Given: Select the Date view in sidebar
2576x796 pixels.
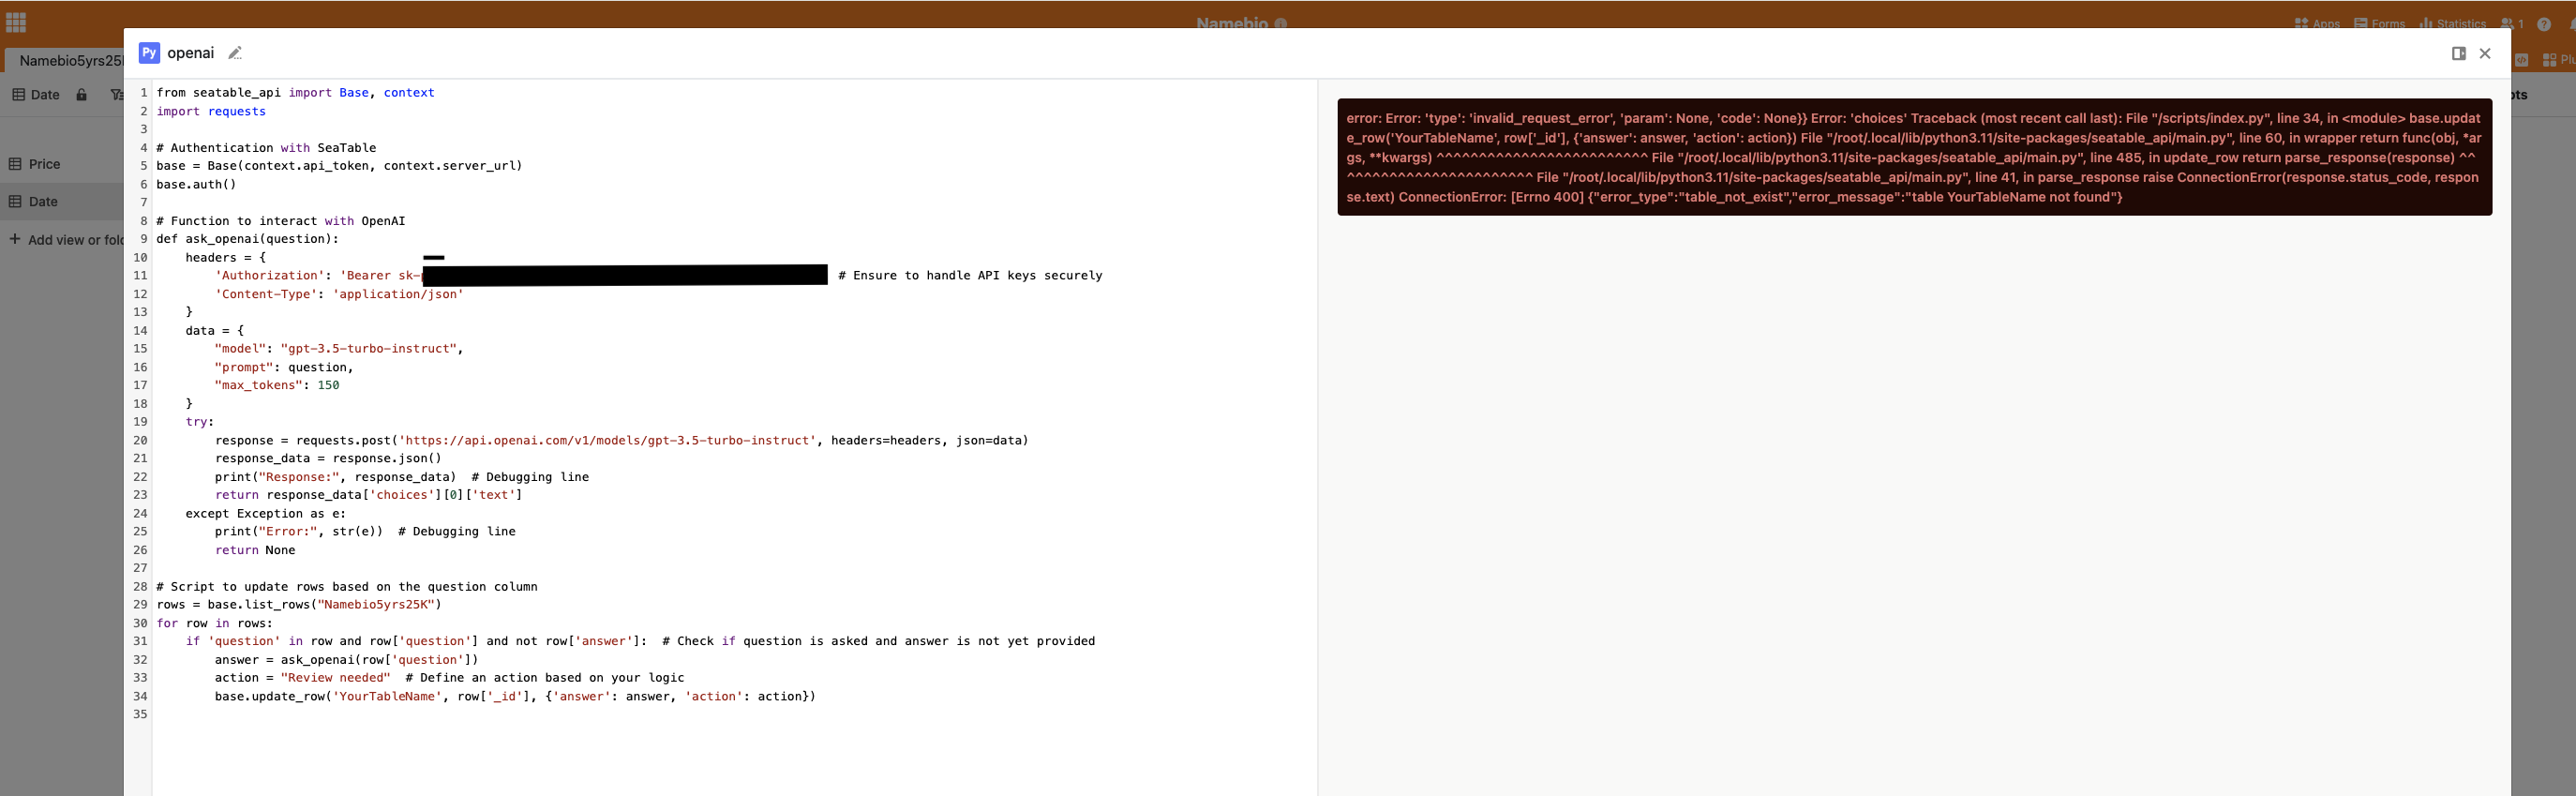Looking at the screenshot, I should [x=43, y=201].
